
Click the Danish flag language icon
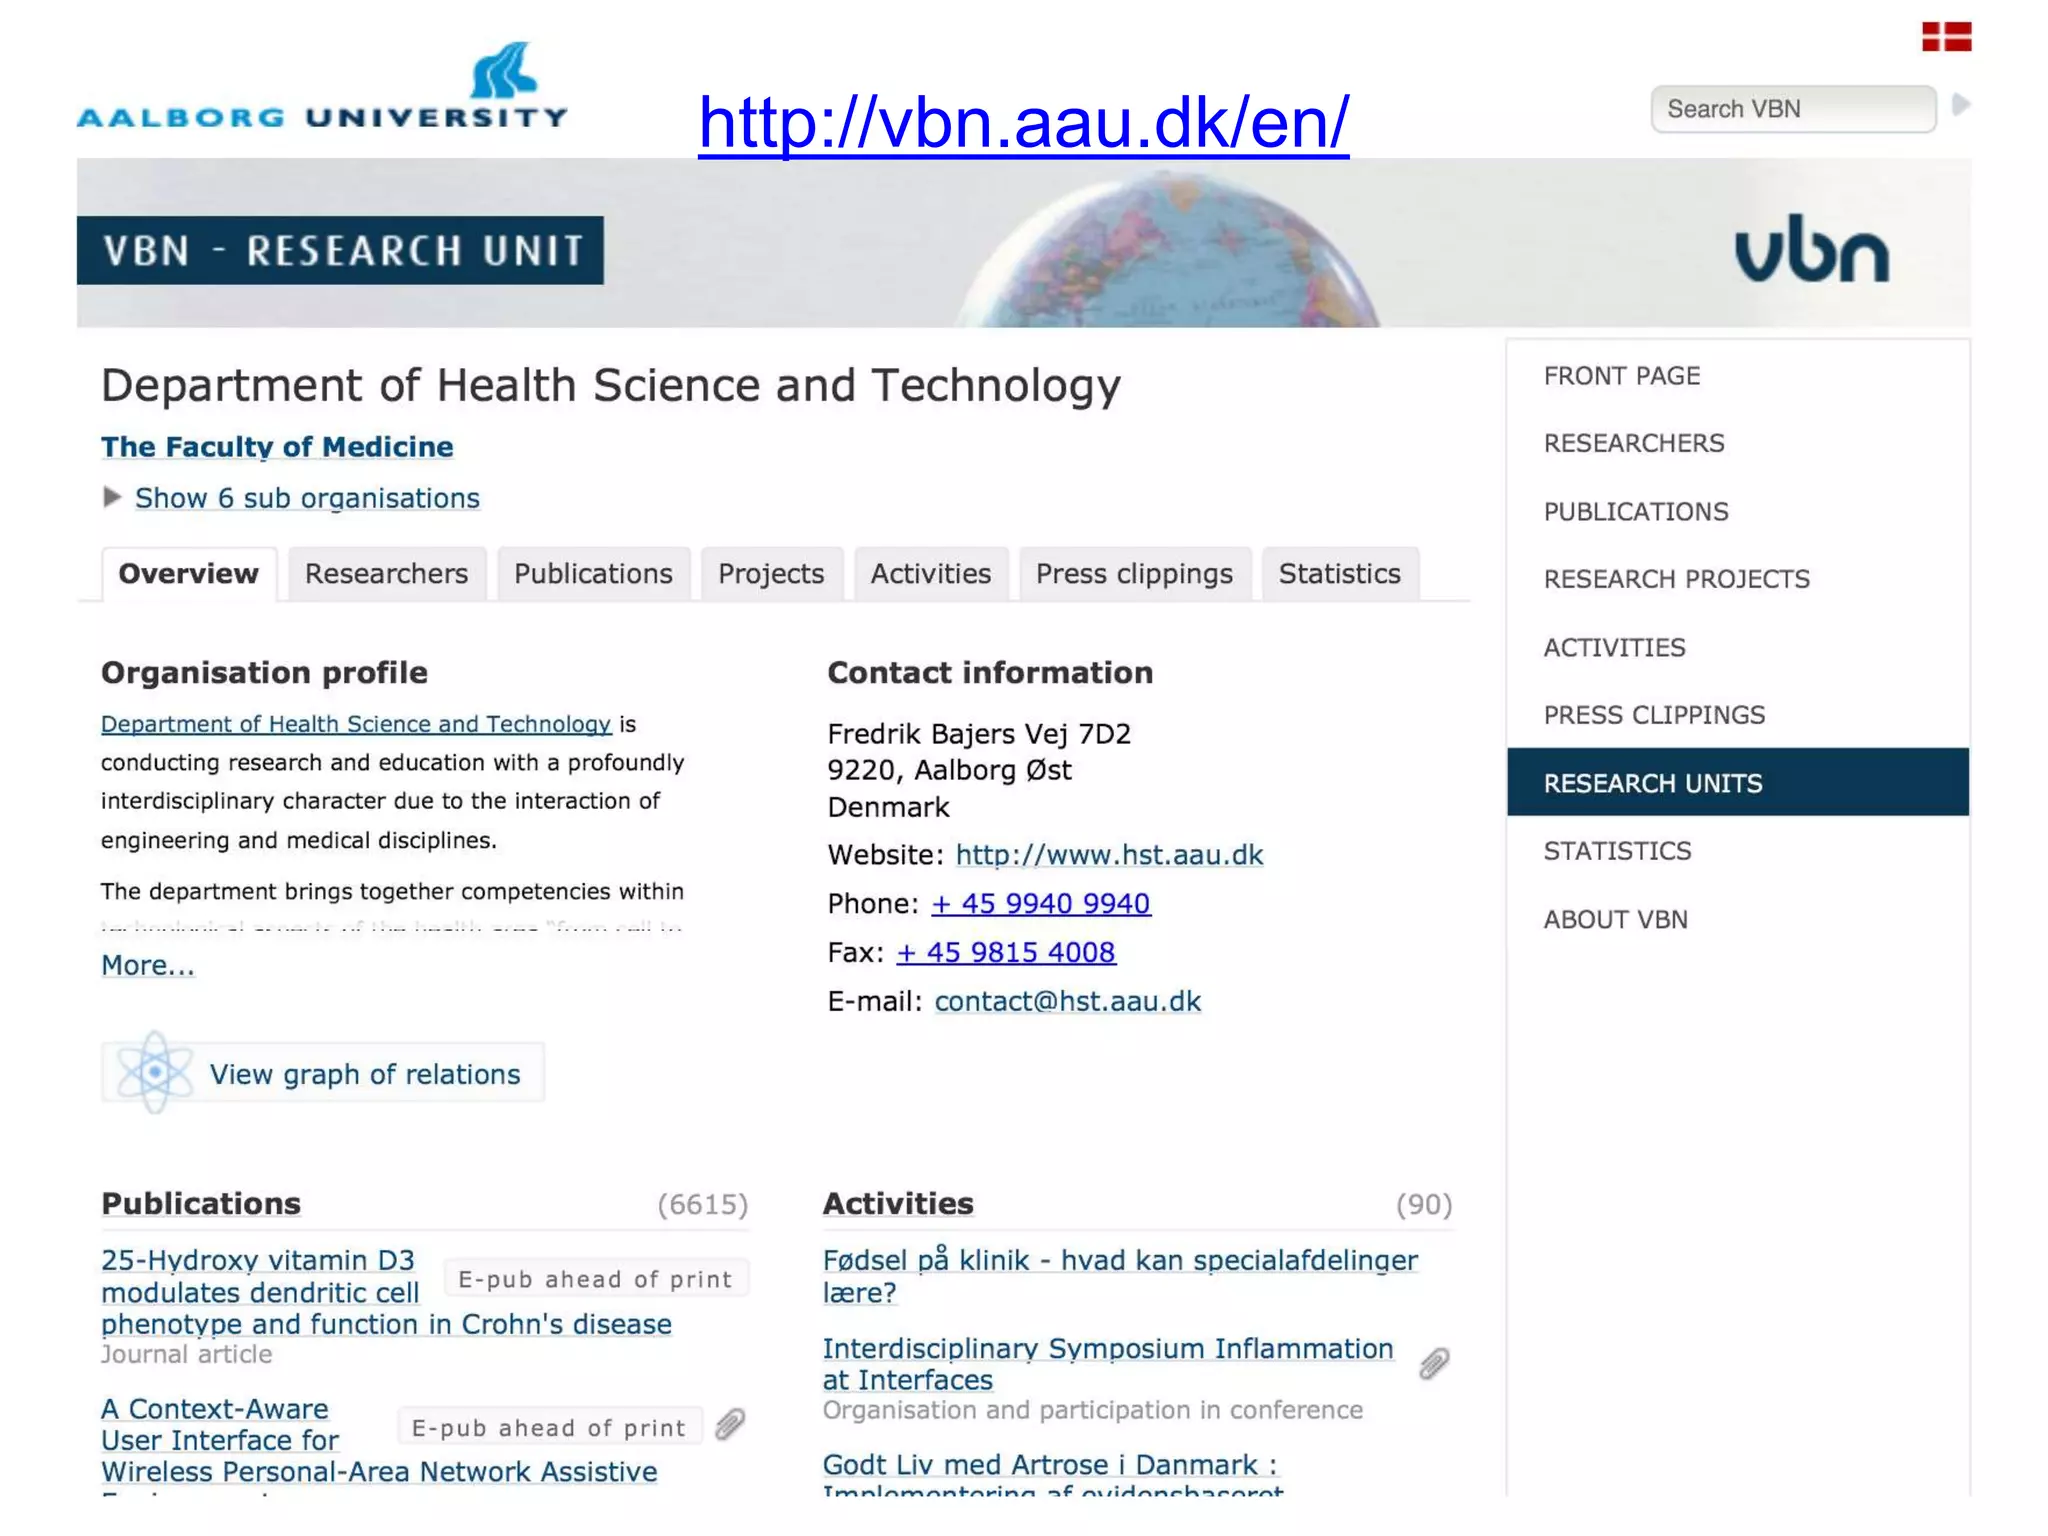[x=1945, y=37]
